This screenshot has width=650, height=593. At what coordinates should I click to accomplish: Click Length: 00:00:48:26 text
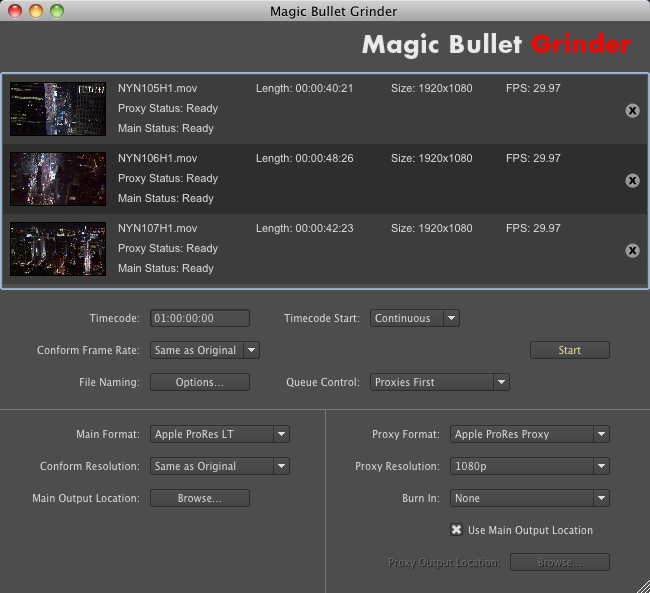point(305,158)
